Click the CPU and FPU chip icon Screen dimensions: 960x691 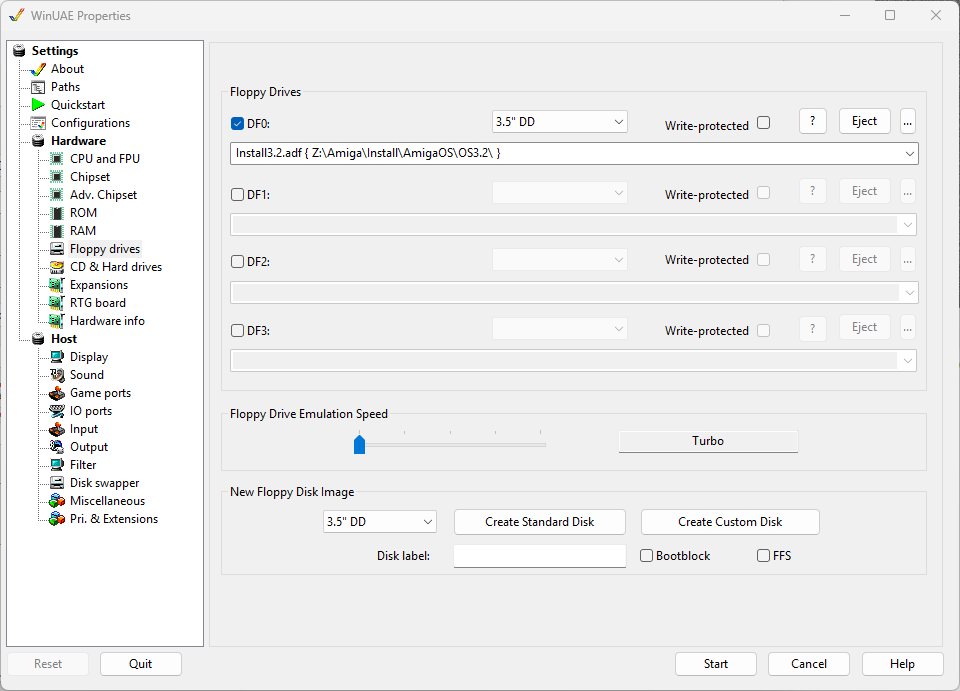click(x=57, y=159)
